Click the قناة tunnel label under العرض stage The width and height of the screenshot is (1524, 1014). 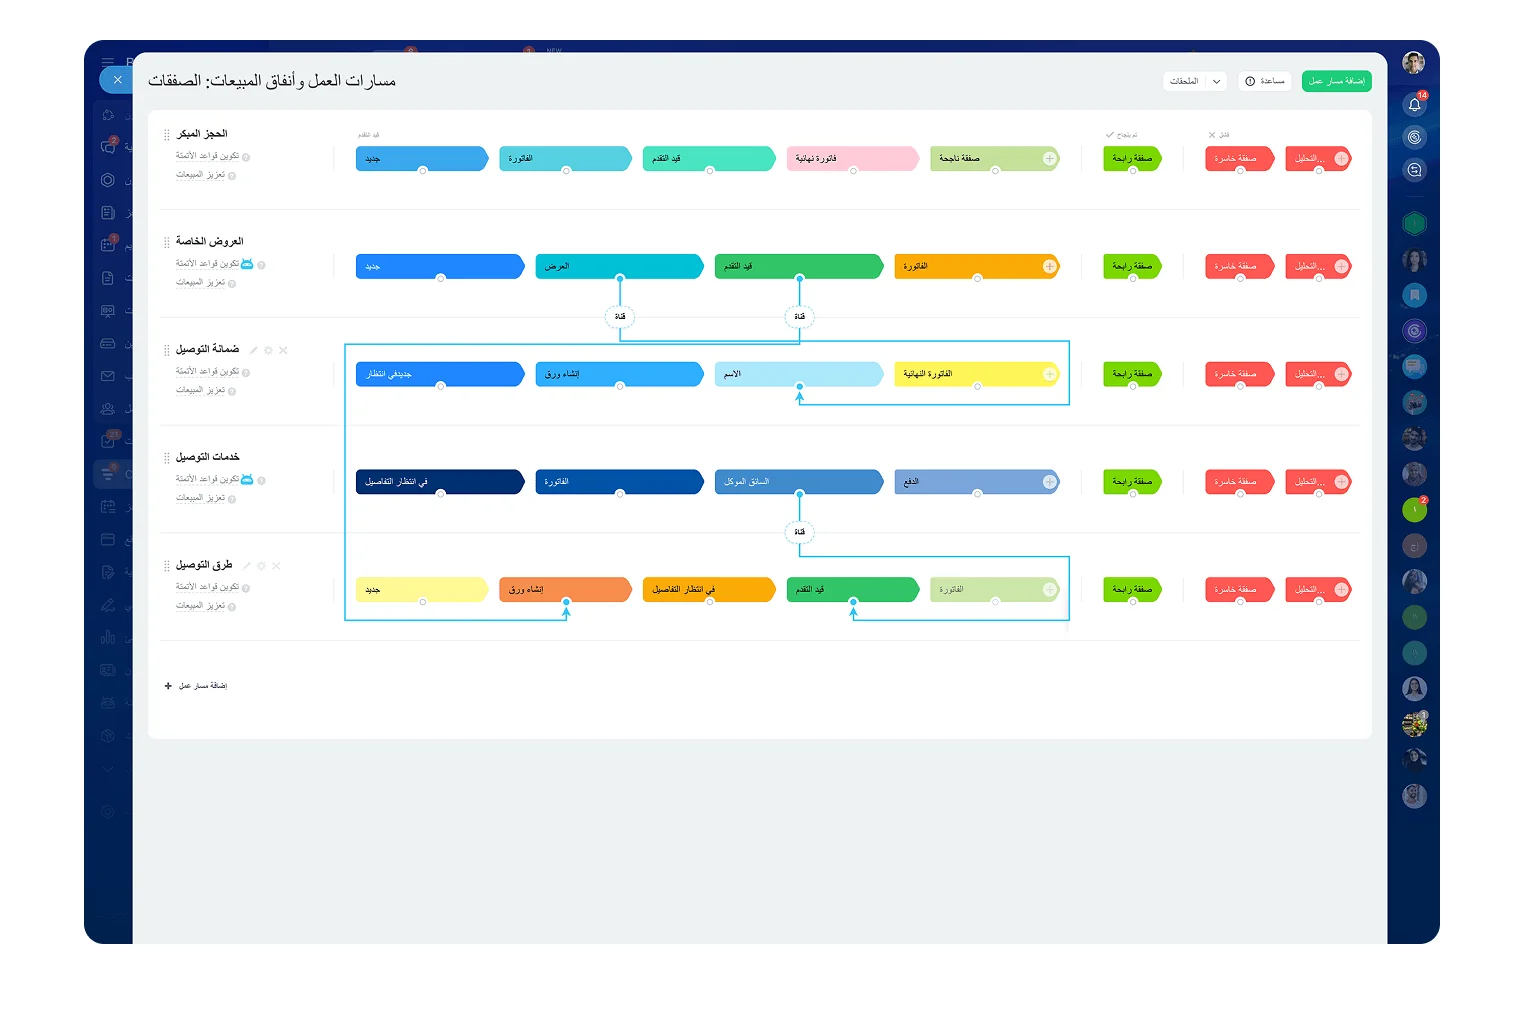point(620,317)
